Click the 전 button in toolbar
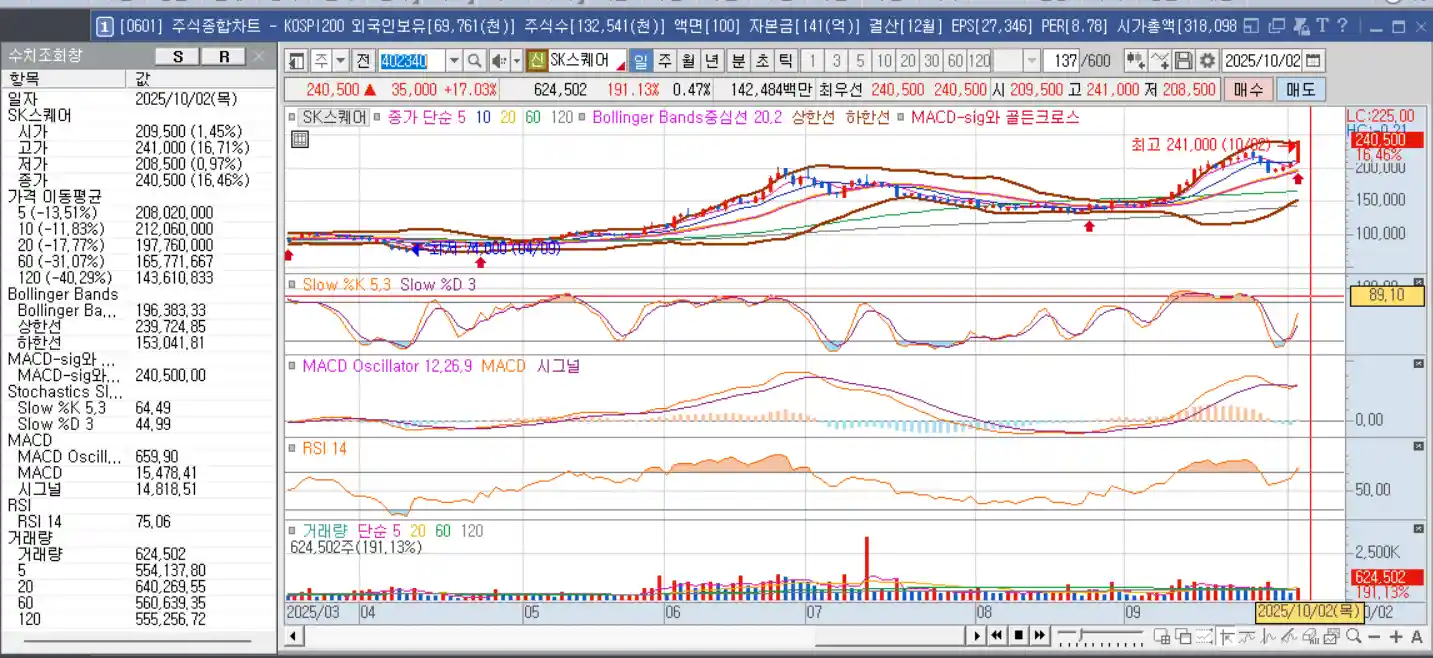The height and width of the screenshot is (658, 1433). (x=363, y=61)
